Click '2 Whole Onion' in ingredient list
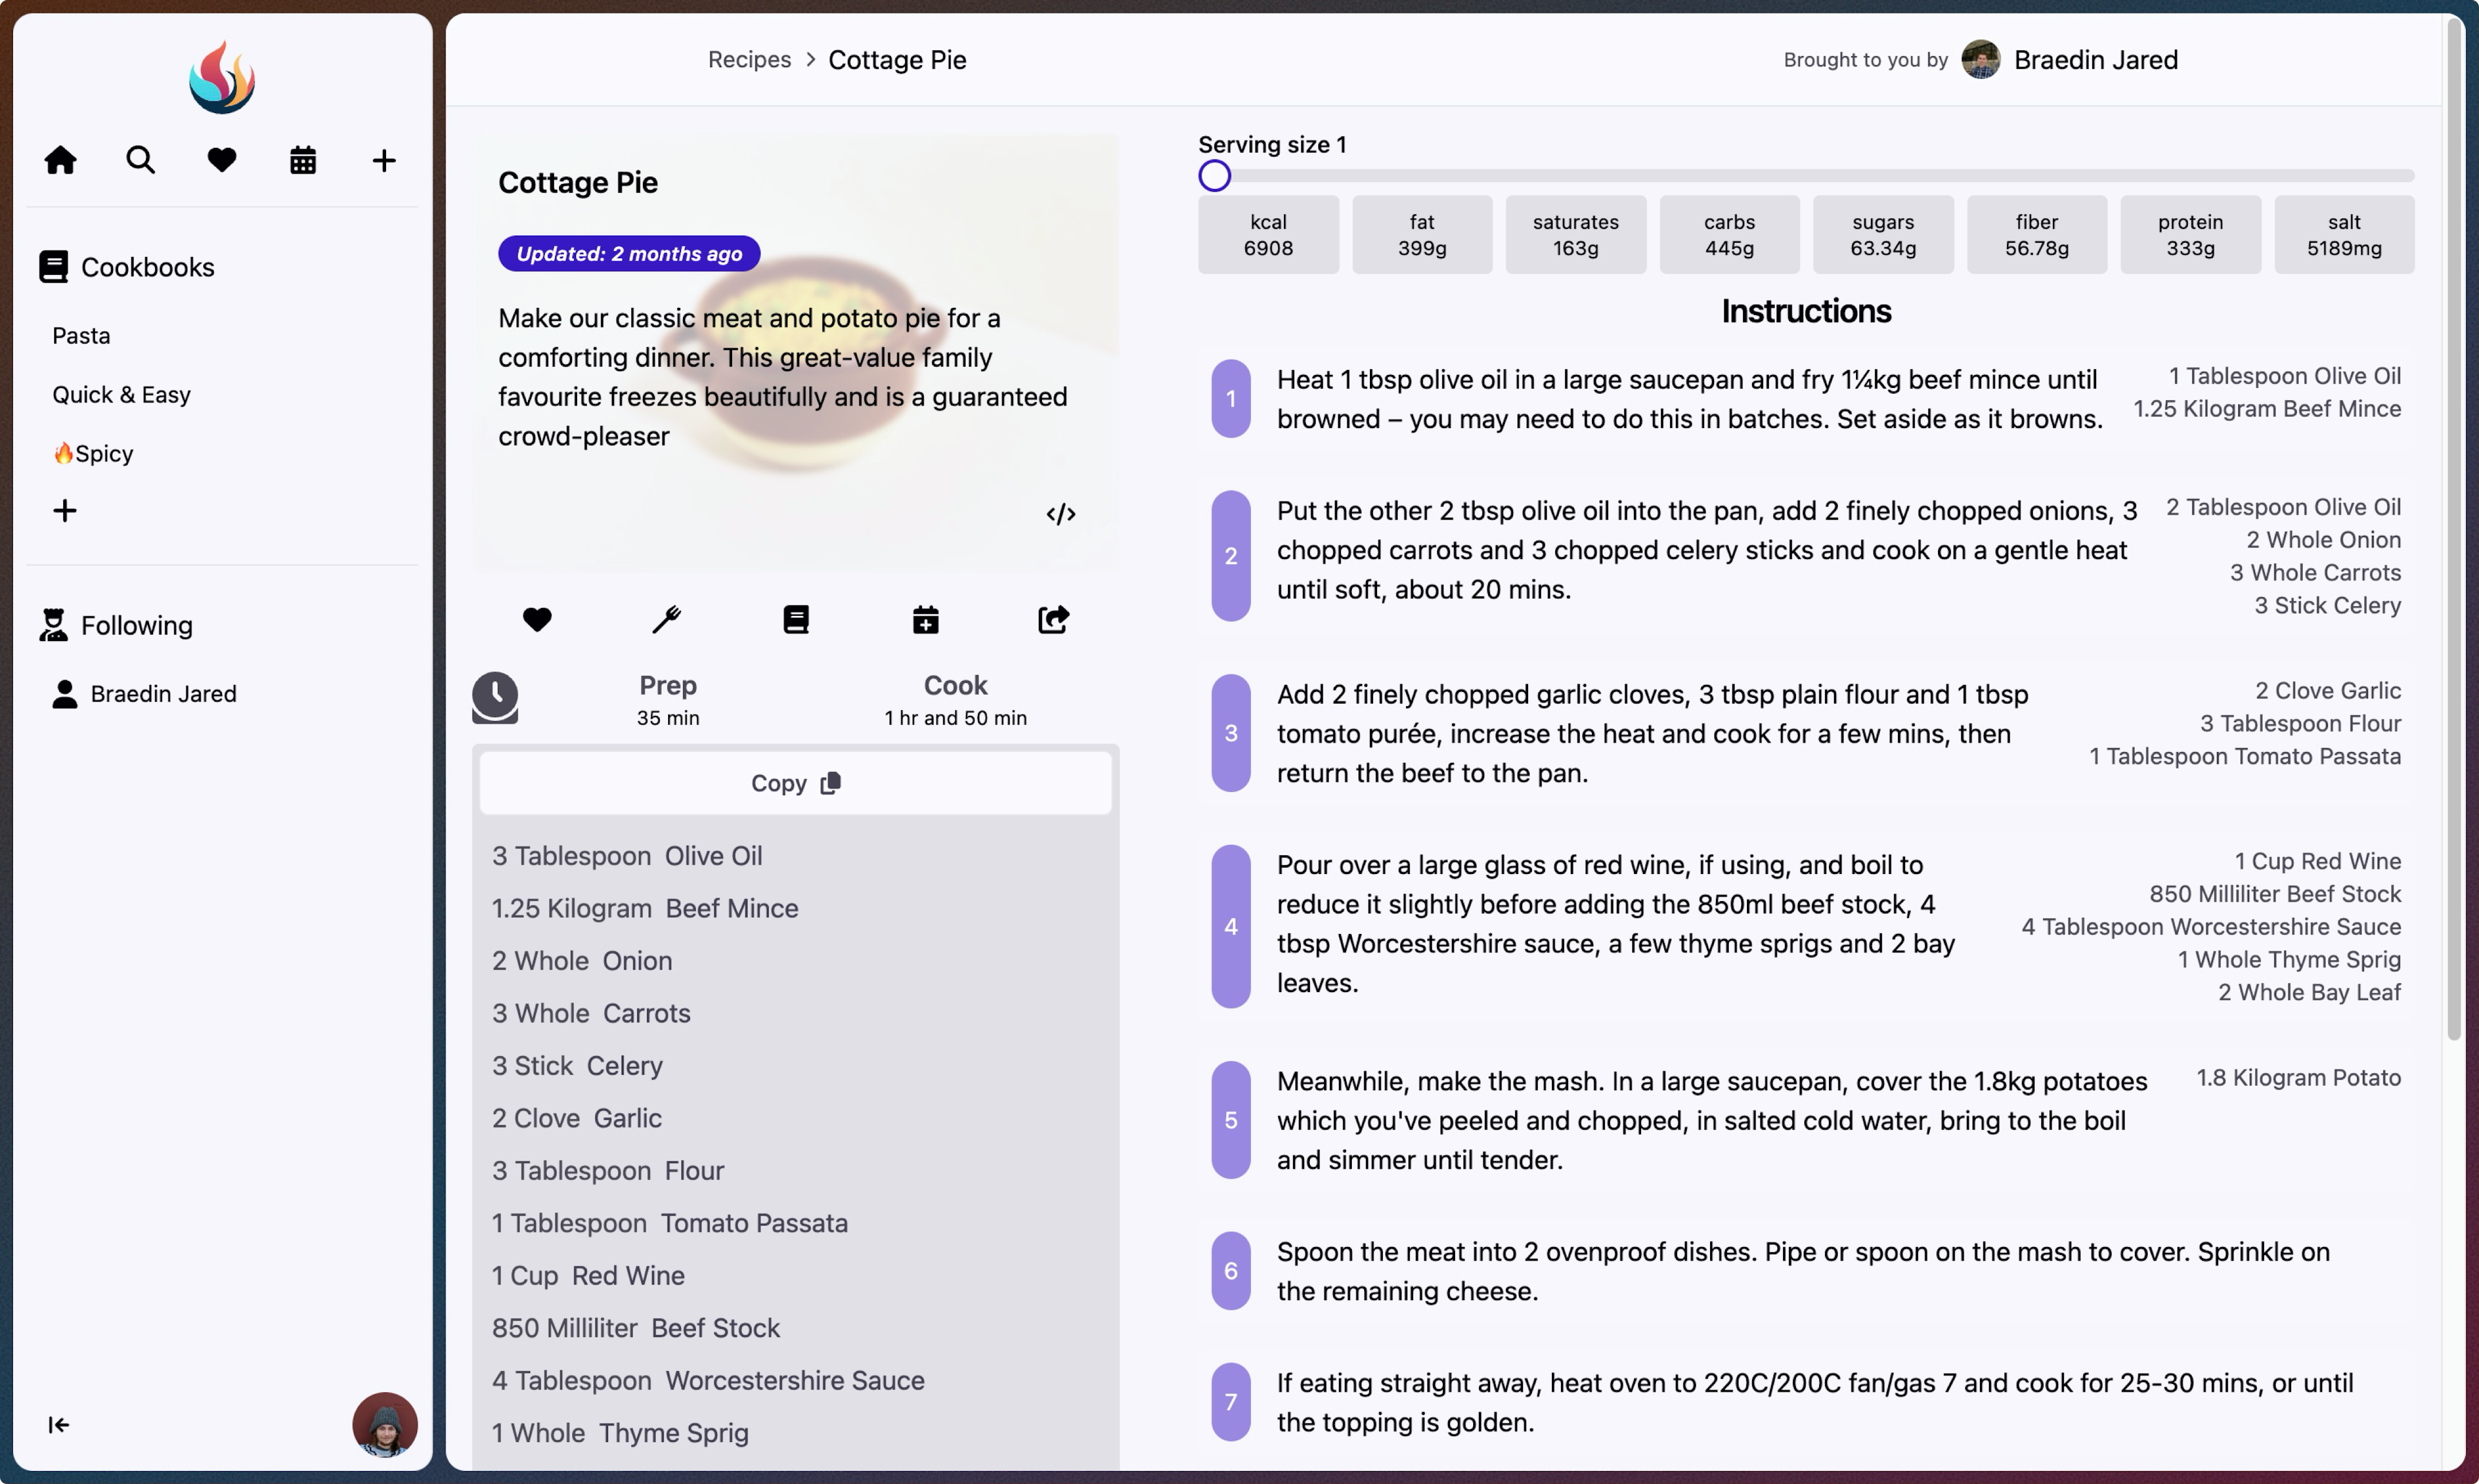Image resolution: width=2479 pixels, height=1484 pixels. pyautogui.click(x=582, y=960)
